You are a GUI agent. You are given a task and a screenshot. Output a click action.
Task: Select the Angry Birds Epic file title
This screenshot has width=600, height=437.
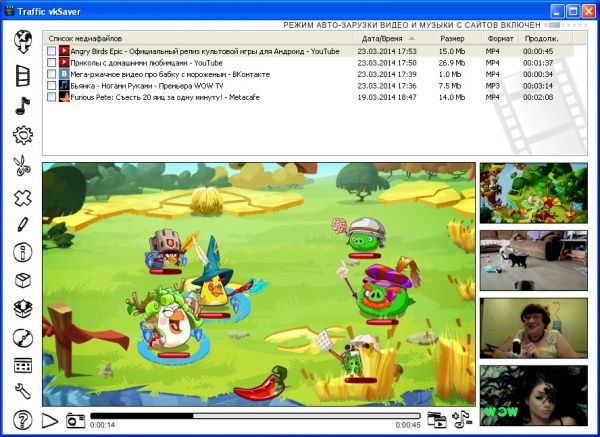point(205,51)
